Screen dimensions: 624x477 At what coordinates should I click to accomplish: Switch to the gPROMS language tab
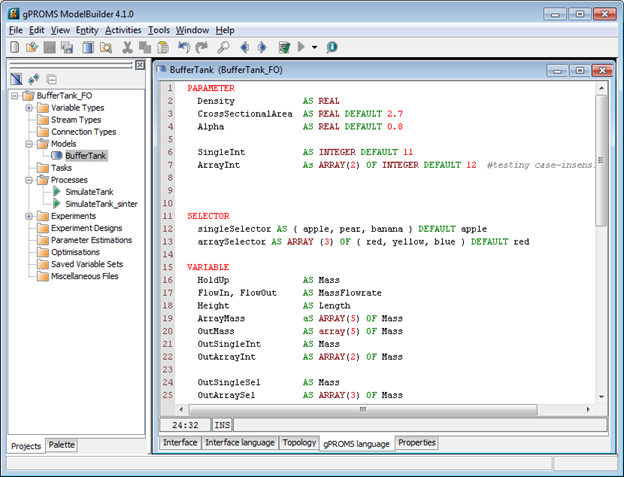pyautogui.click(x=357, y=444)
